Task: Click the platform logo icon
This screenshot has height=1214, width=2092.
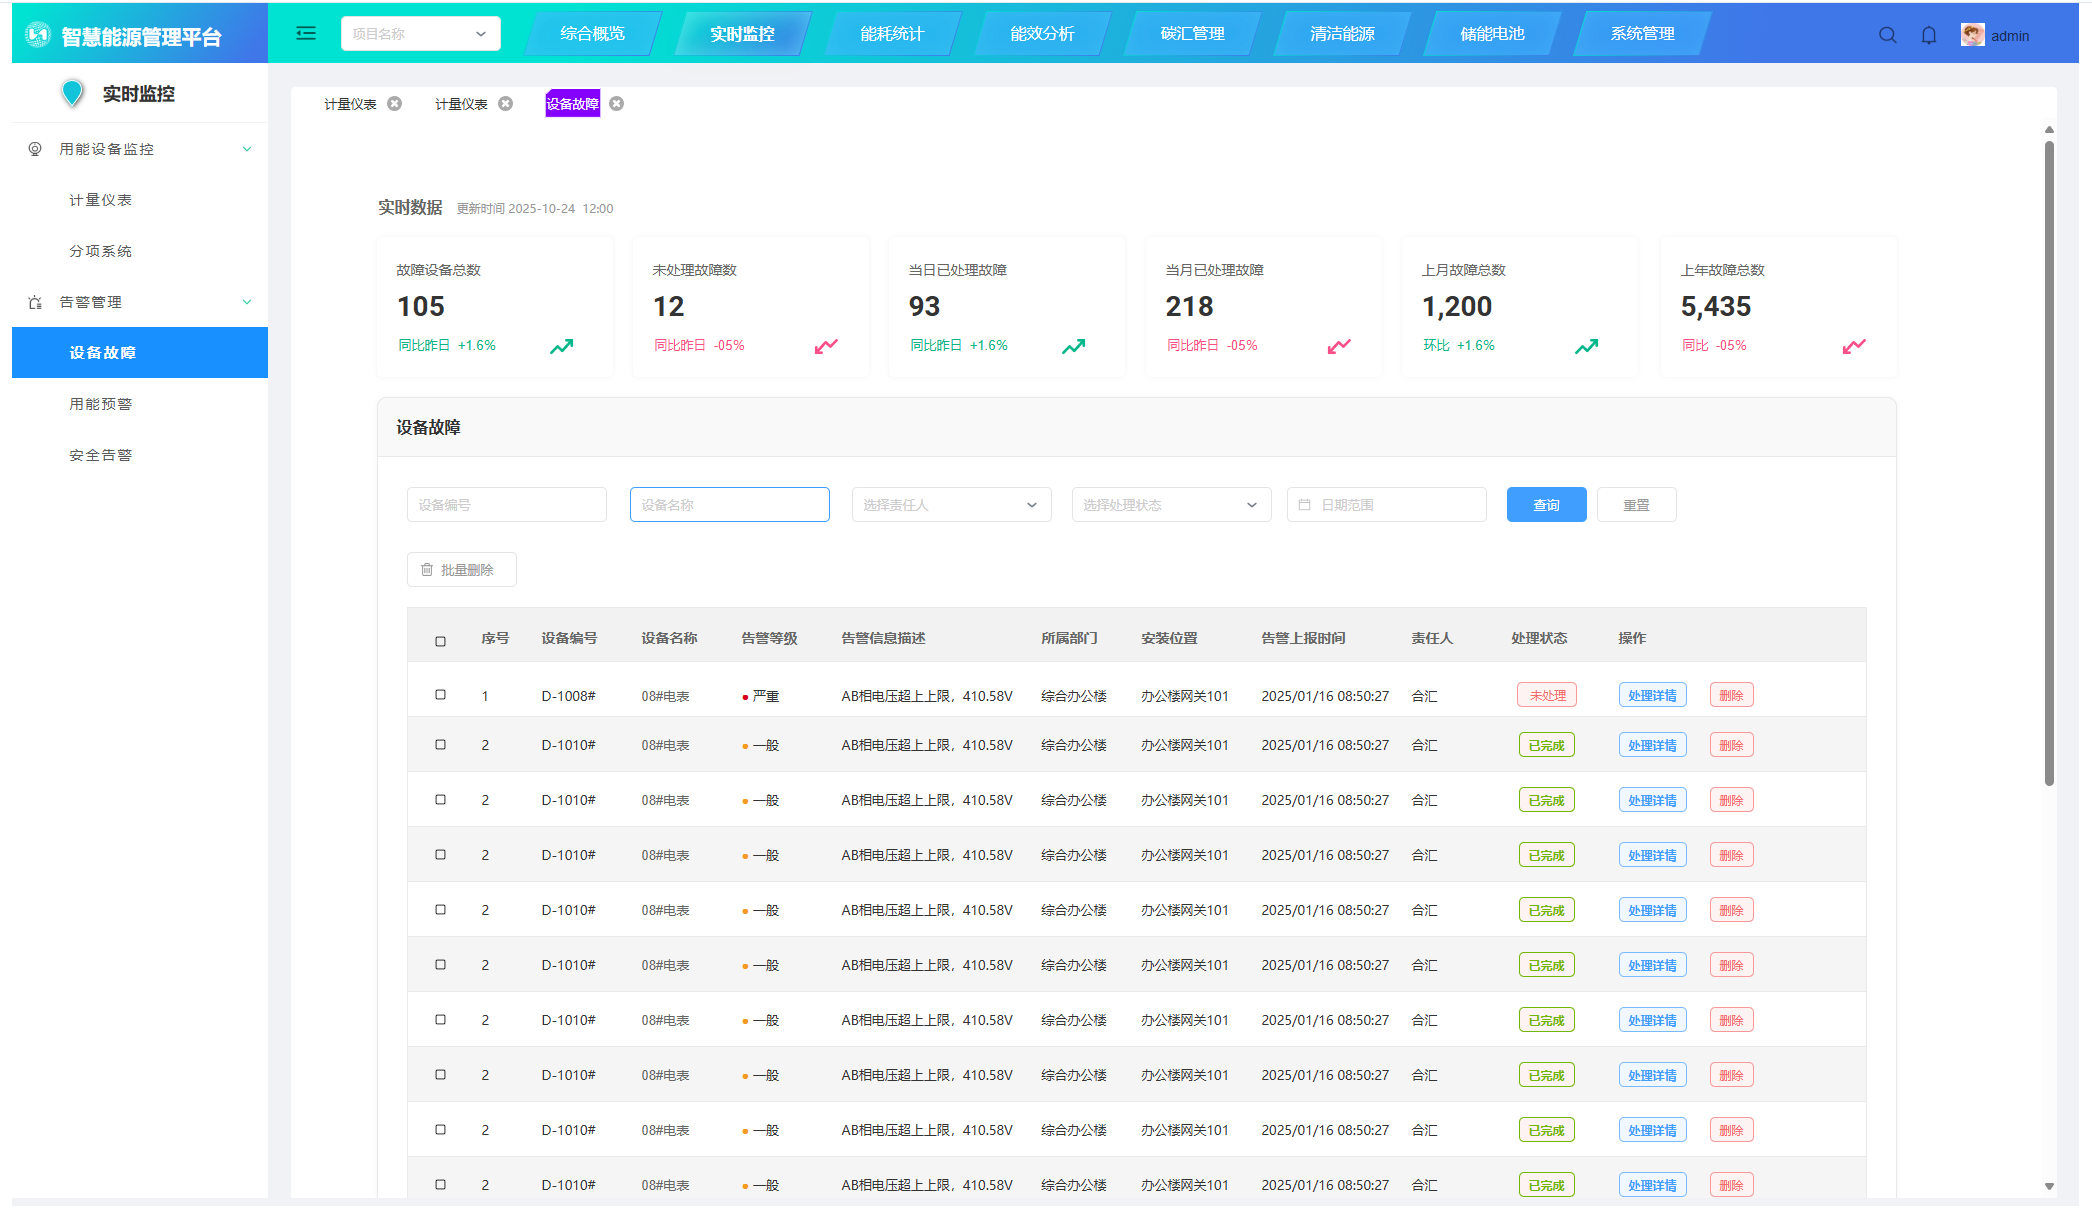Action: [x=38, y=36]
